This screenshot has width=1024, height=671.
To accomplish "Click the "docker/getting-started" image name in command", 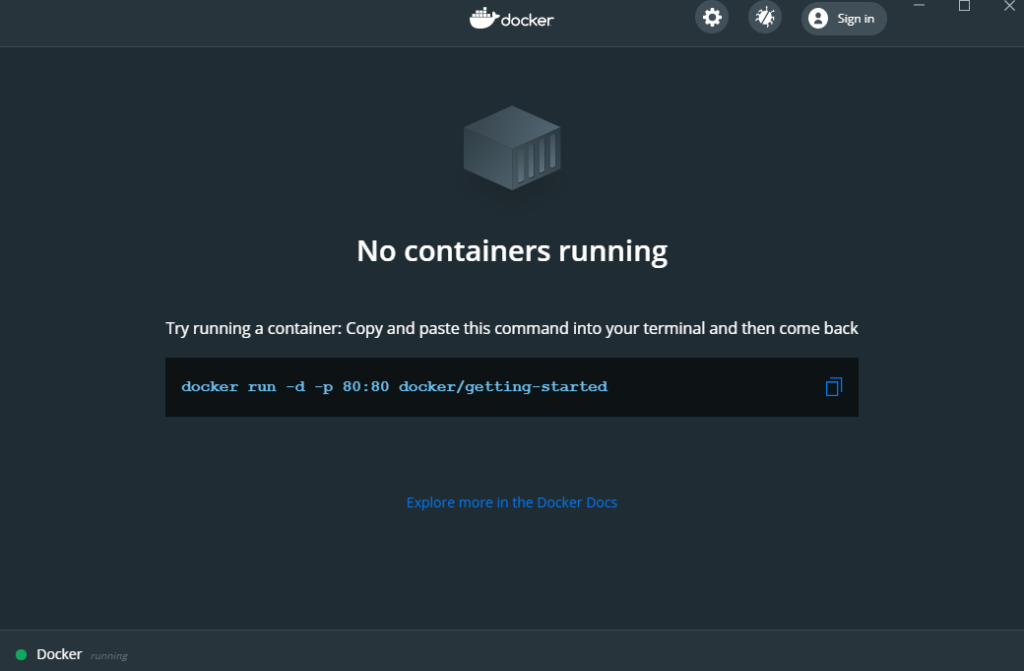I will point(503,387).
